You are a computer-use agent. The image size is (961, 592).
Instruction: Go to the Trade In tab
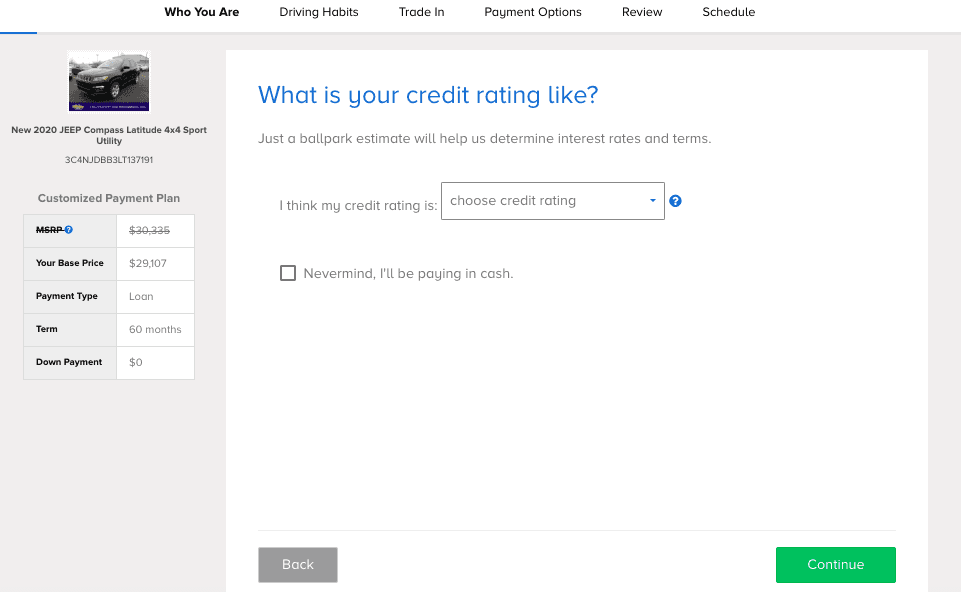click(422, 12)
